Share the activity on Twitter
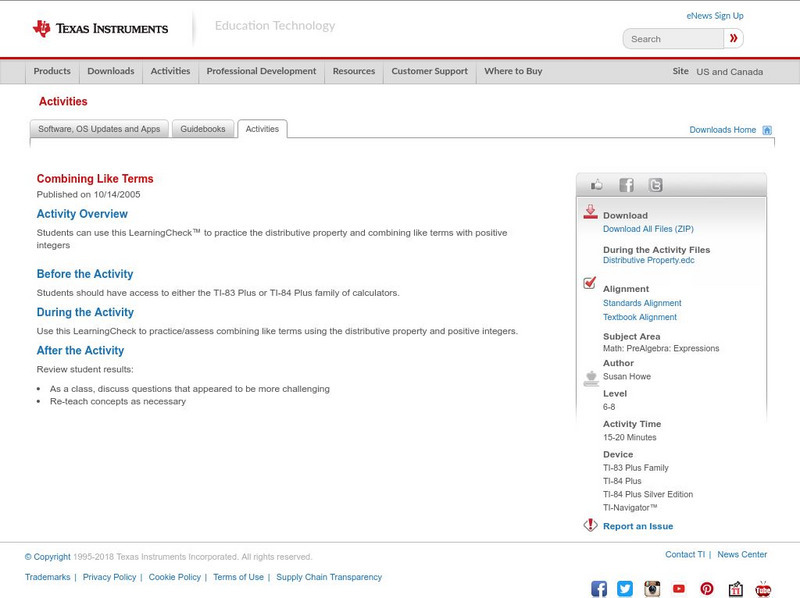This screenshot has height=598, width=800. [x=656, y=184]
